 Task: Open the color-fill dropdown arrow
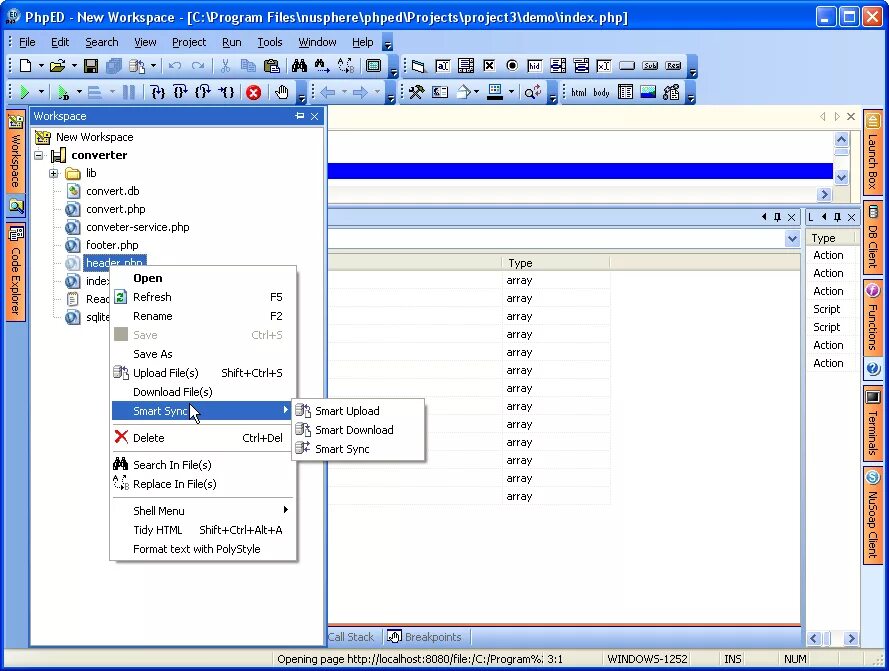point(511,92)
